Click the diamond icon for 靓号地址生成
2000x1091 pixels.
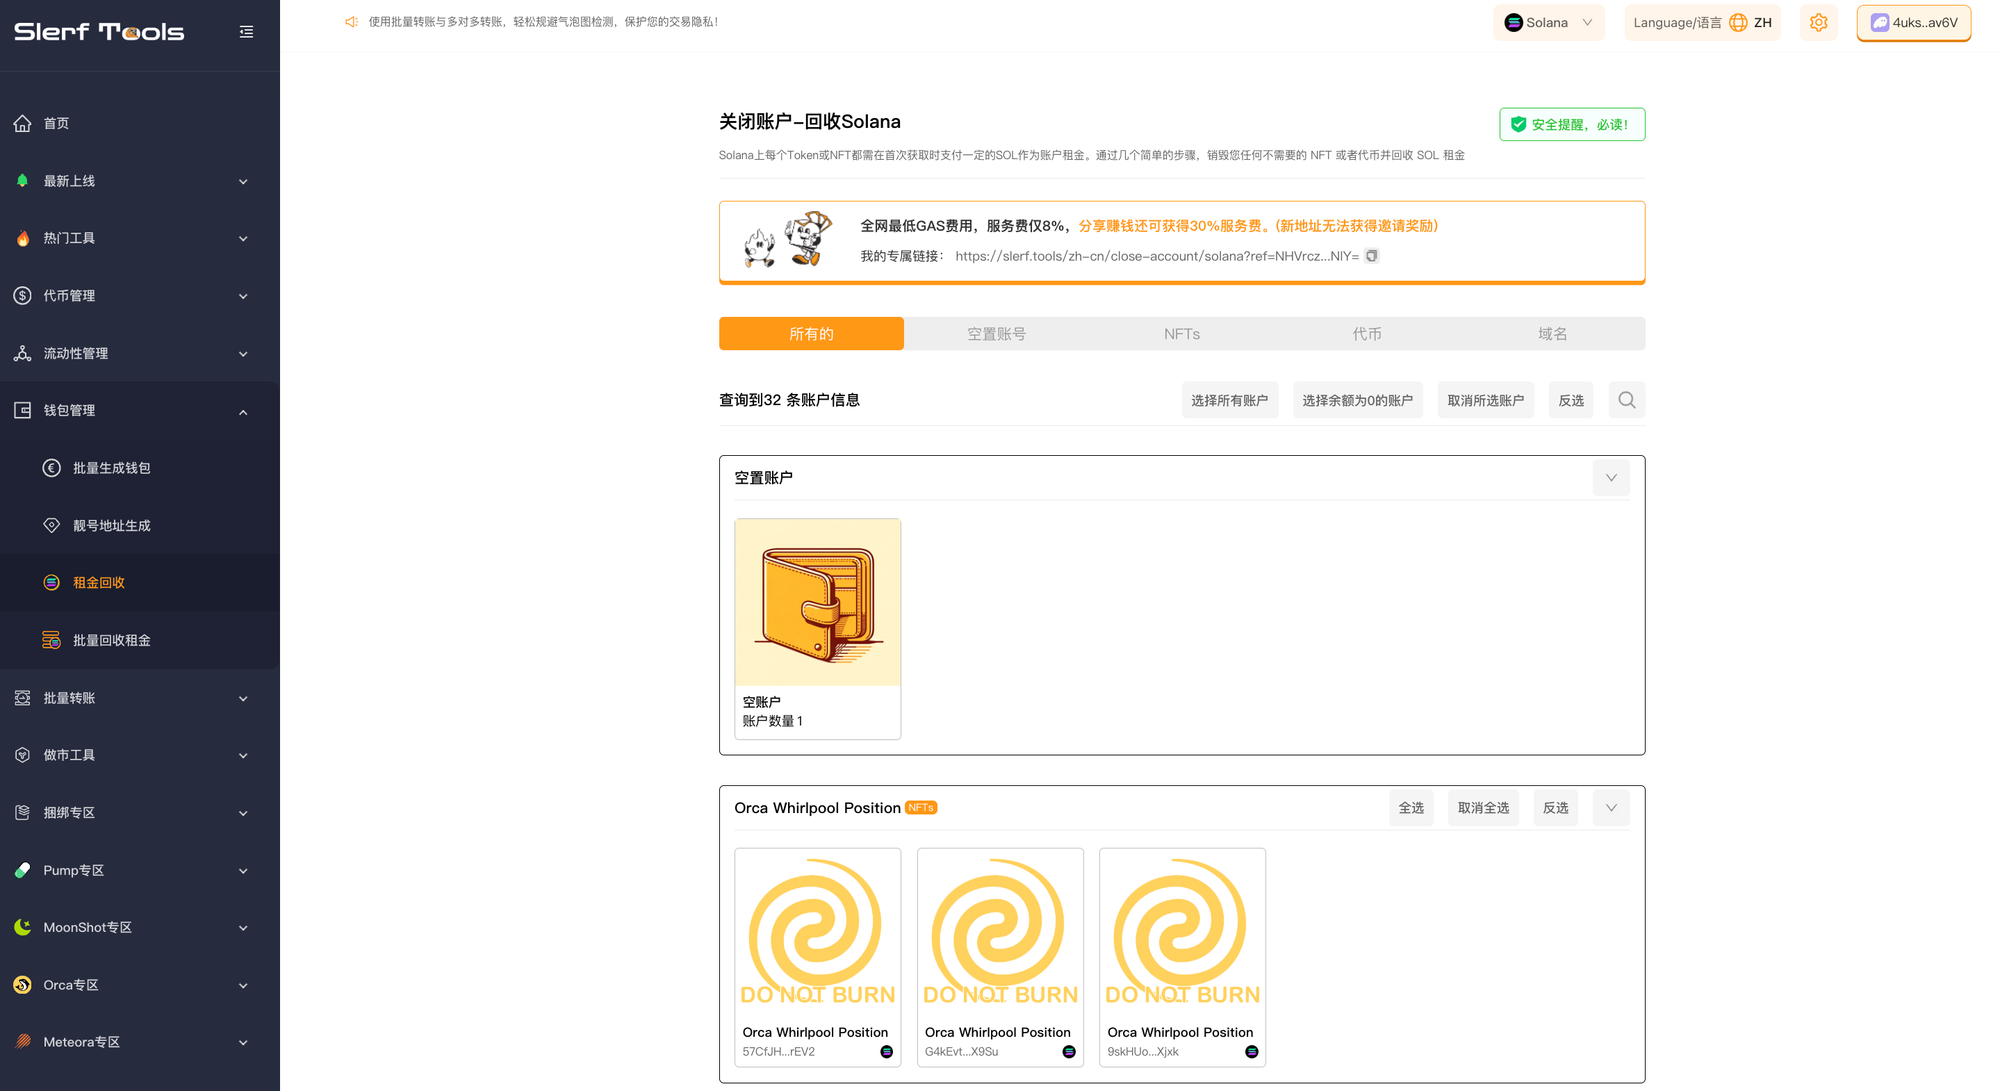pyautogui.click(x=52, y=525)
